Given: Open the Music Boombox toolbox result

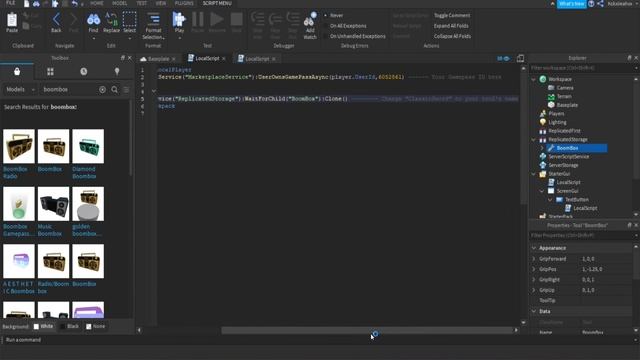Looking at the screenshot, I should pos(53,204).
